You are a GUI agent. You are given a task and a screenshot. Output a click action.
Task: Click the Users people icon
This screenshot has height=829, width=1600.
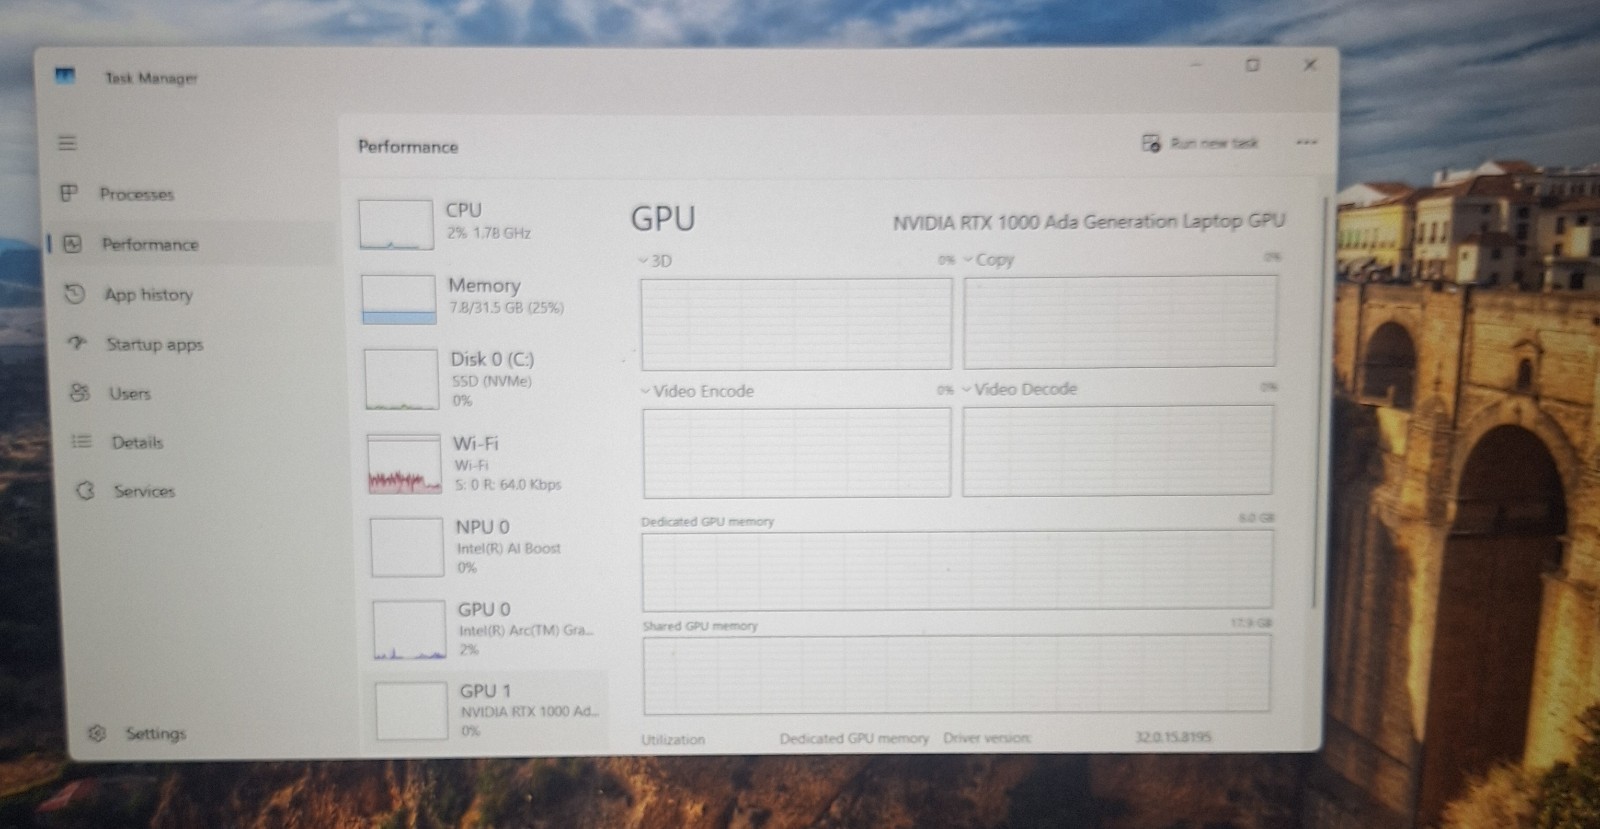click(x=80, y=392)
